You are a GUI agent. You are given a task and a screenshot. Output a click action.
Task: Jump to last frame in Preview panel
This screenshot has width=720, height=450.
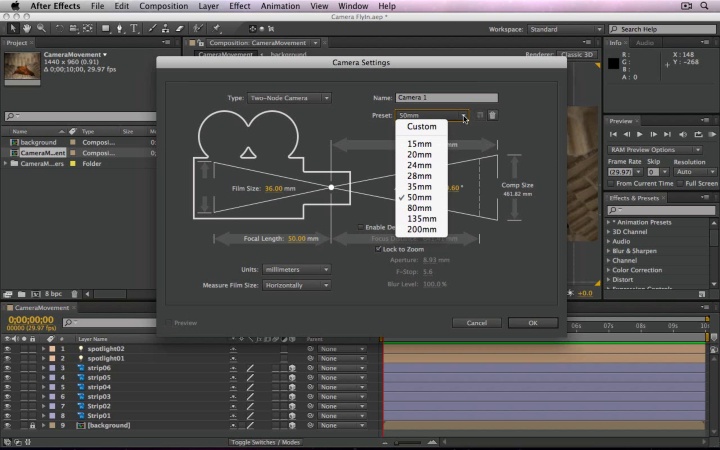coord(668,135)
